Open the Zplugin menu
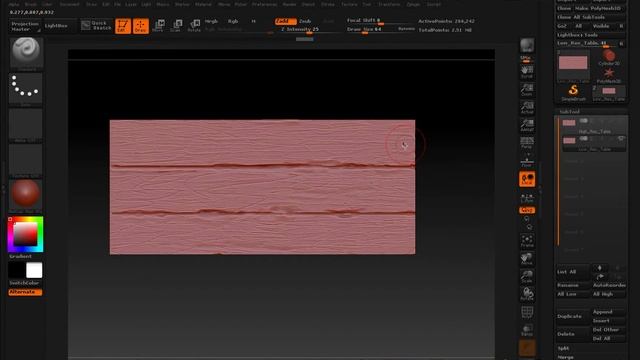Viewport: 640px width, 360px height. click(413, 4)
